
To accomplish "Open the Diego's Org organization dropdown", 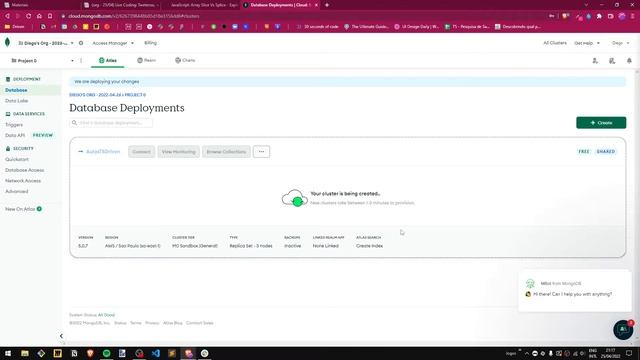I will [x=46, y=43].
